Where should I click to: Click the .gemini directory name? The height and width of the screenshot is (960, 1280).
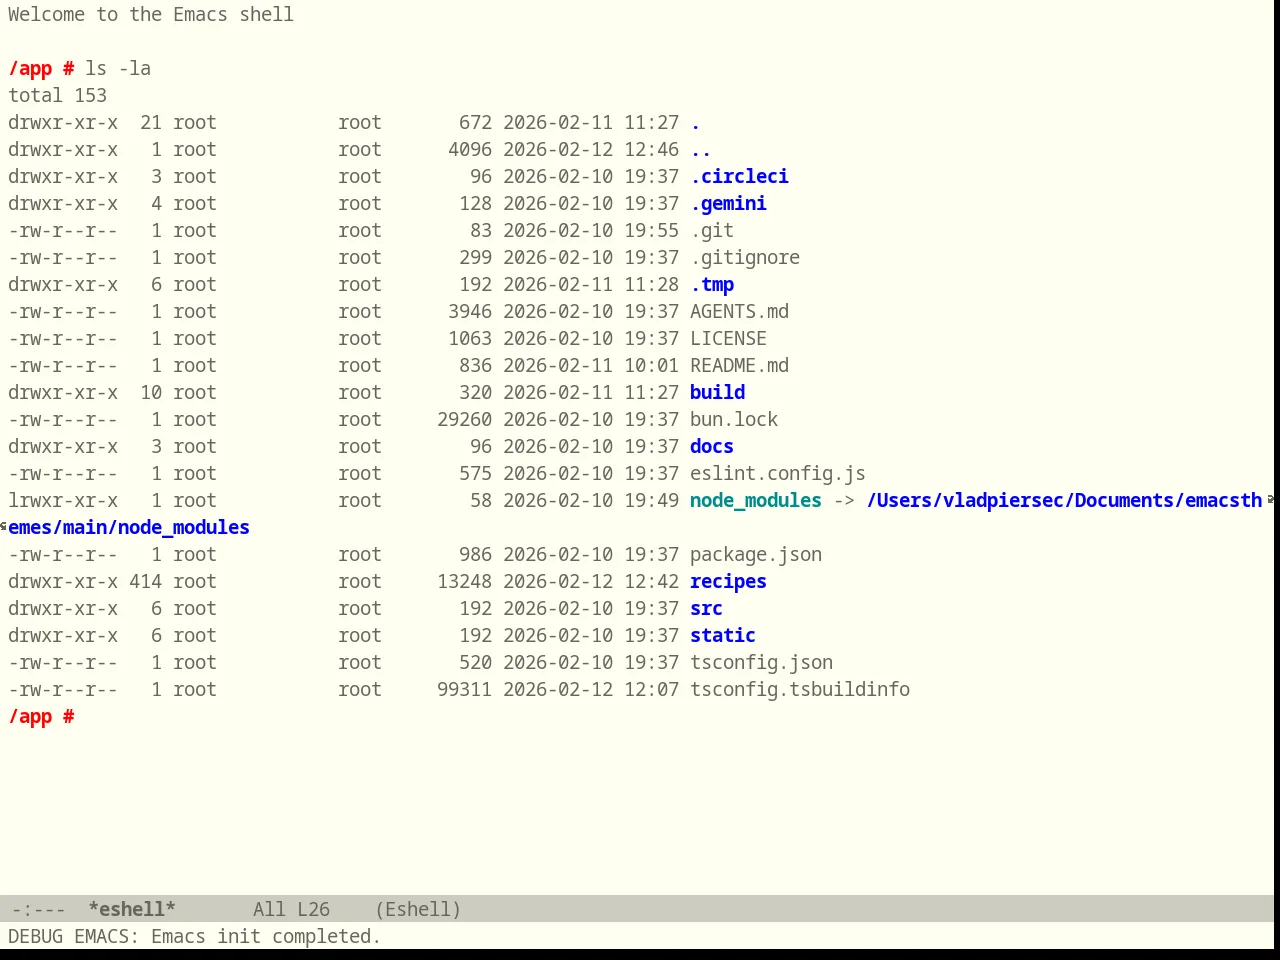pyautogui.click(x=728, y=204)
